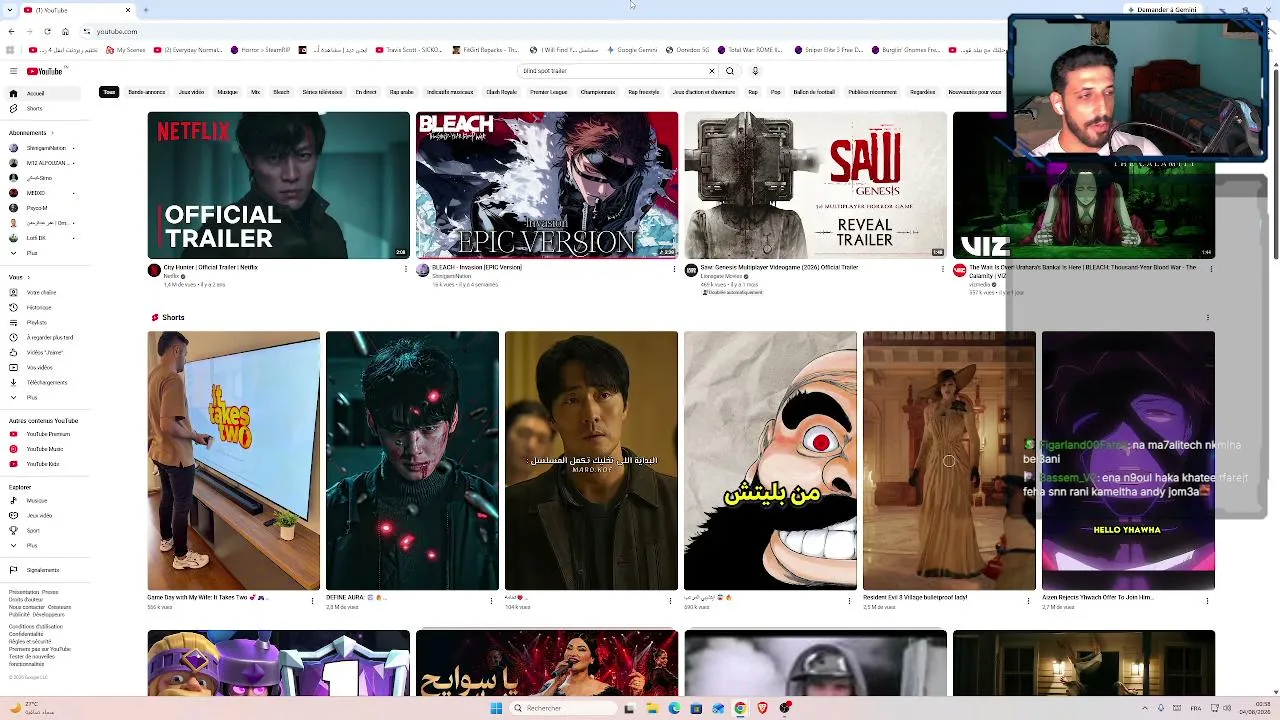
Task: Open Votre chaîne in the sidebar
Action: [x=46, y=292]
